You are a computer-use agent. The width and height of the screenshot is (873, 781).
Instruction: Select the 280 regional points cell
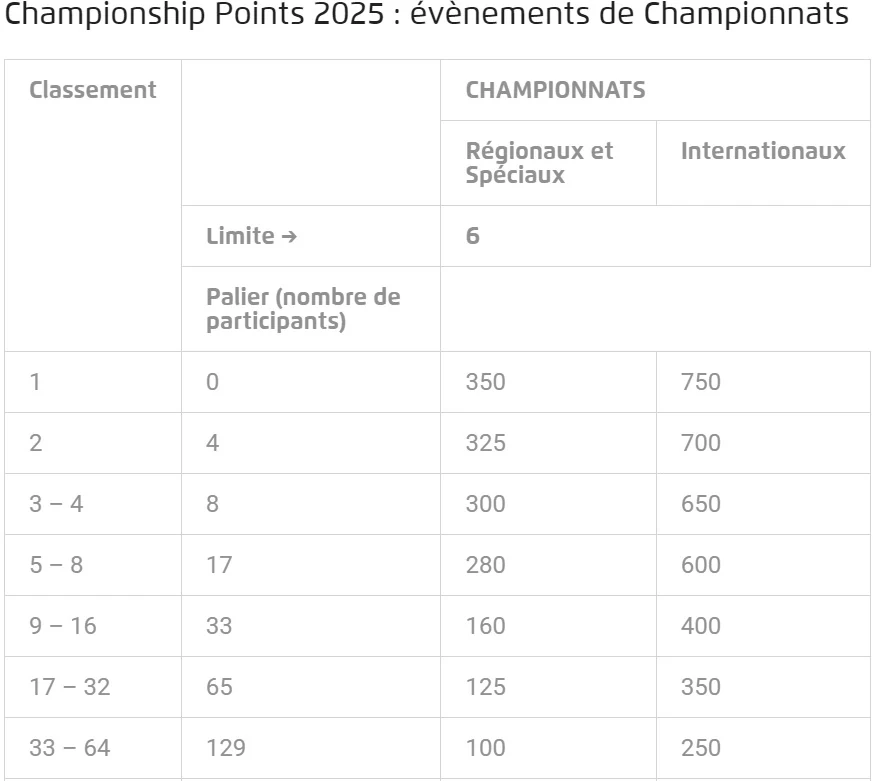click(548, 565)
